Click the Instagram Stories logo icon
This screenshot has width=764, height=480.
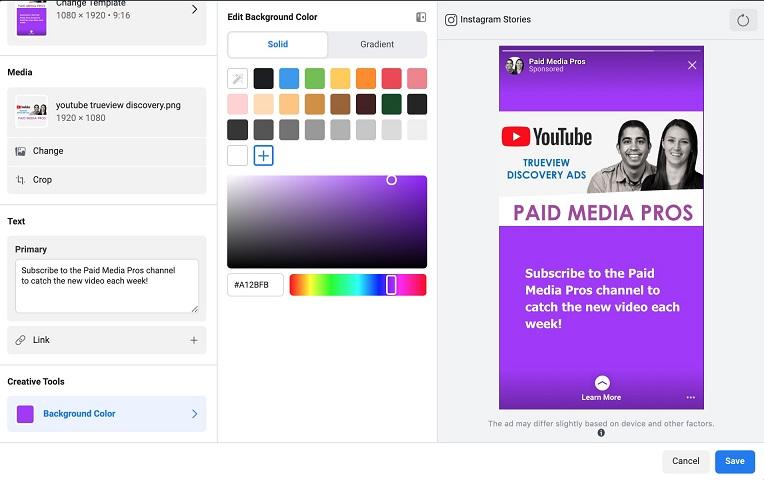(451, 20)
